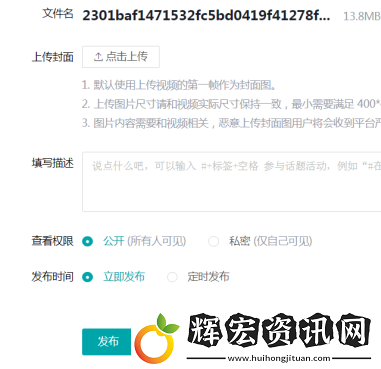Choose 定时发布 scheduled publish option
This screenshot has width=381, height=369.
(172, 277)
